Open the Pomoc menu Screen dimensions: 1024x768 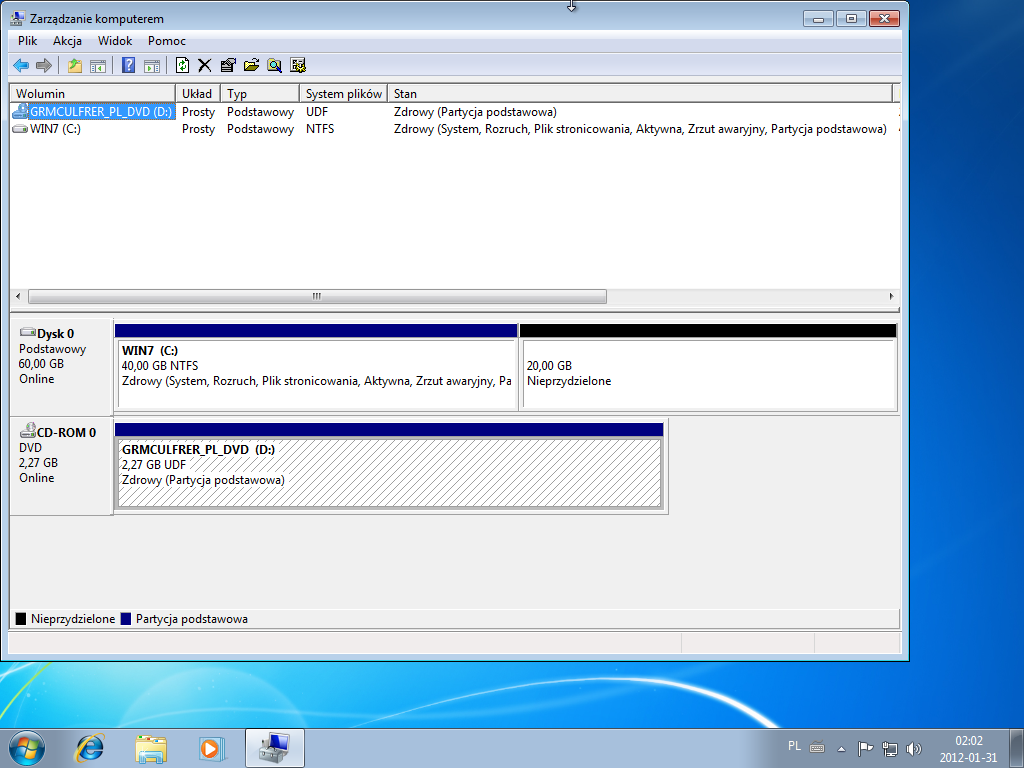[x=167, y=40]
